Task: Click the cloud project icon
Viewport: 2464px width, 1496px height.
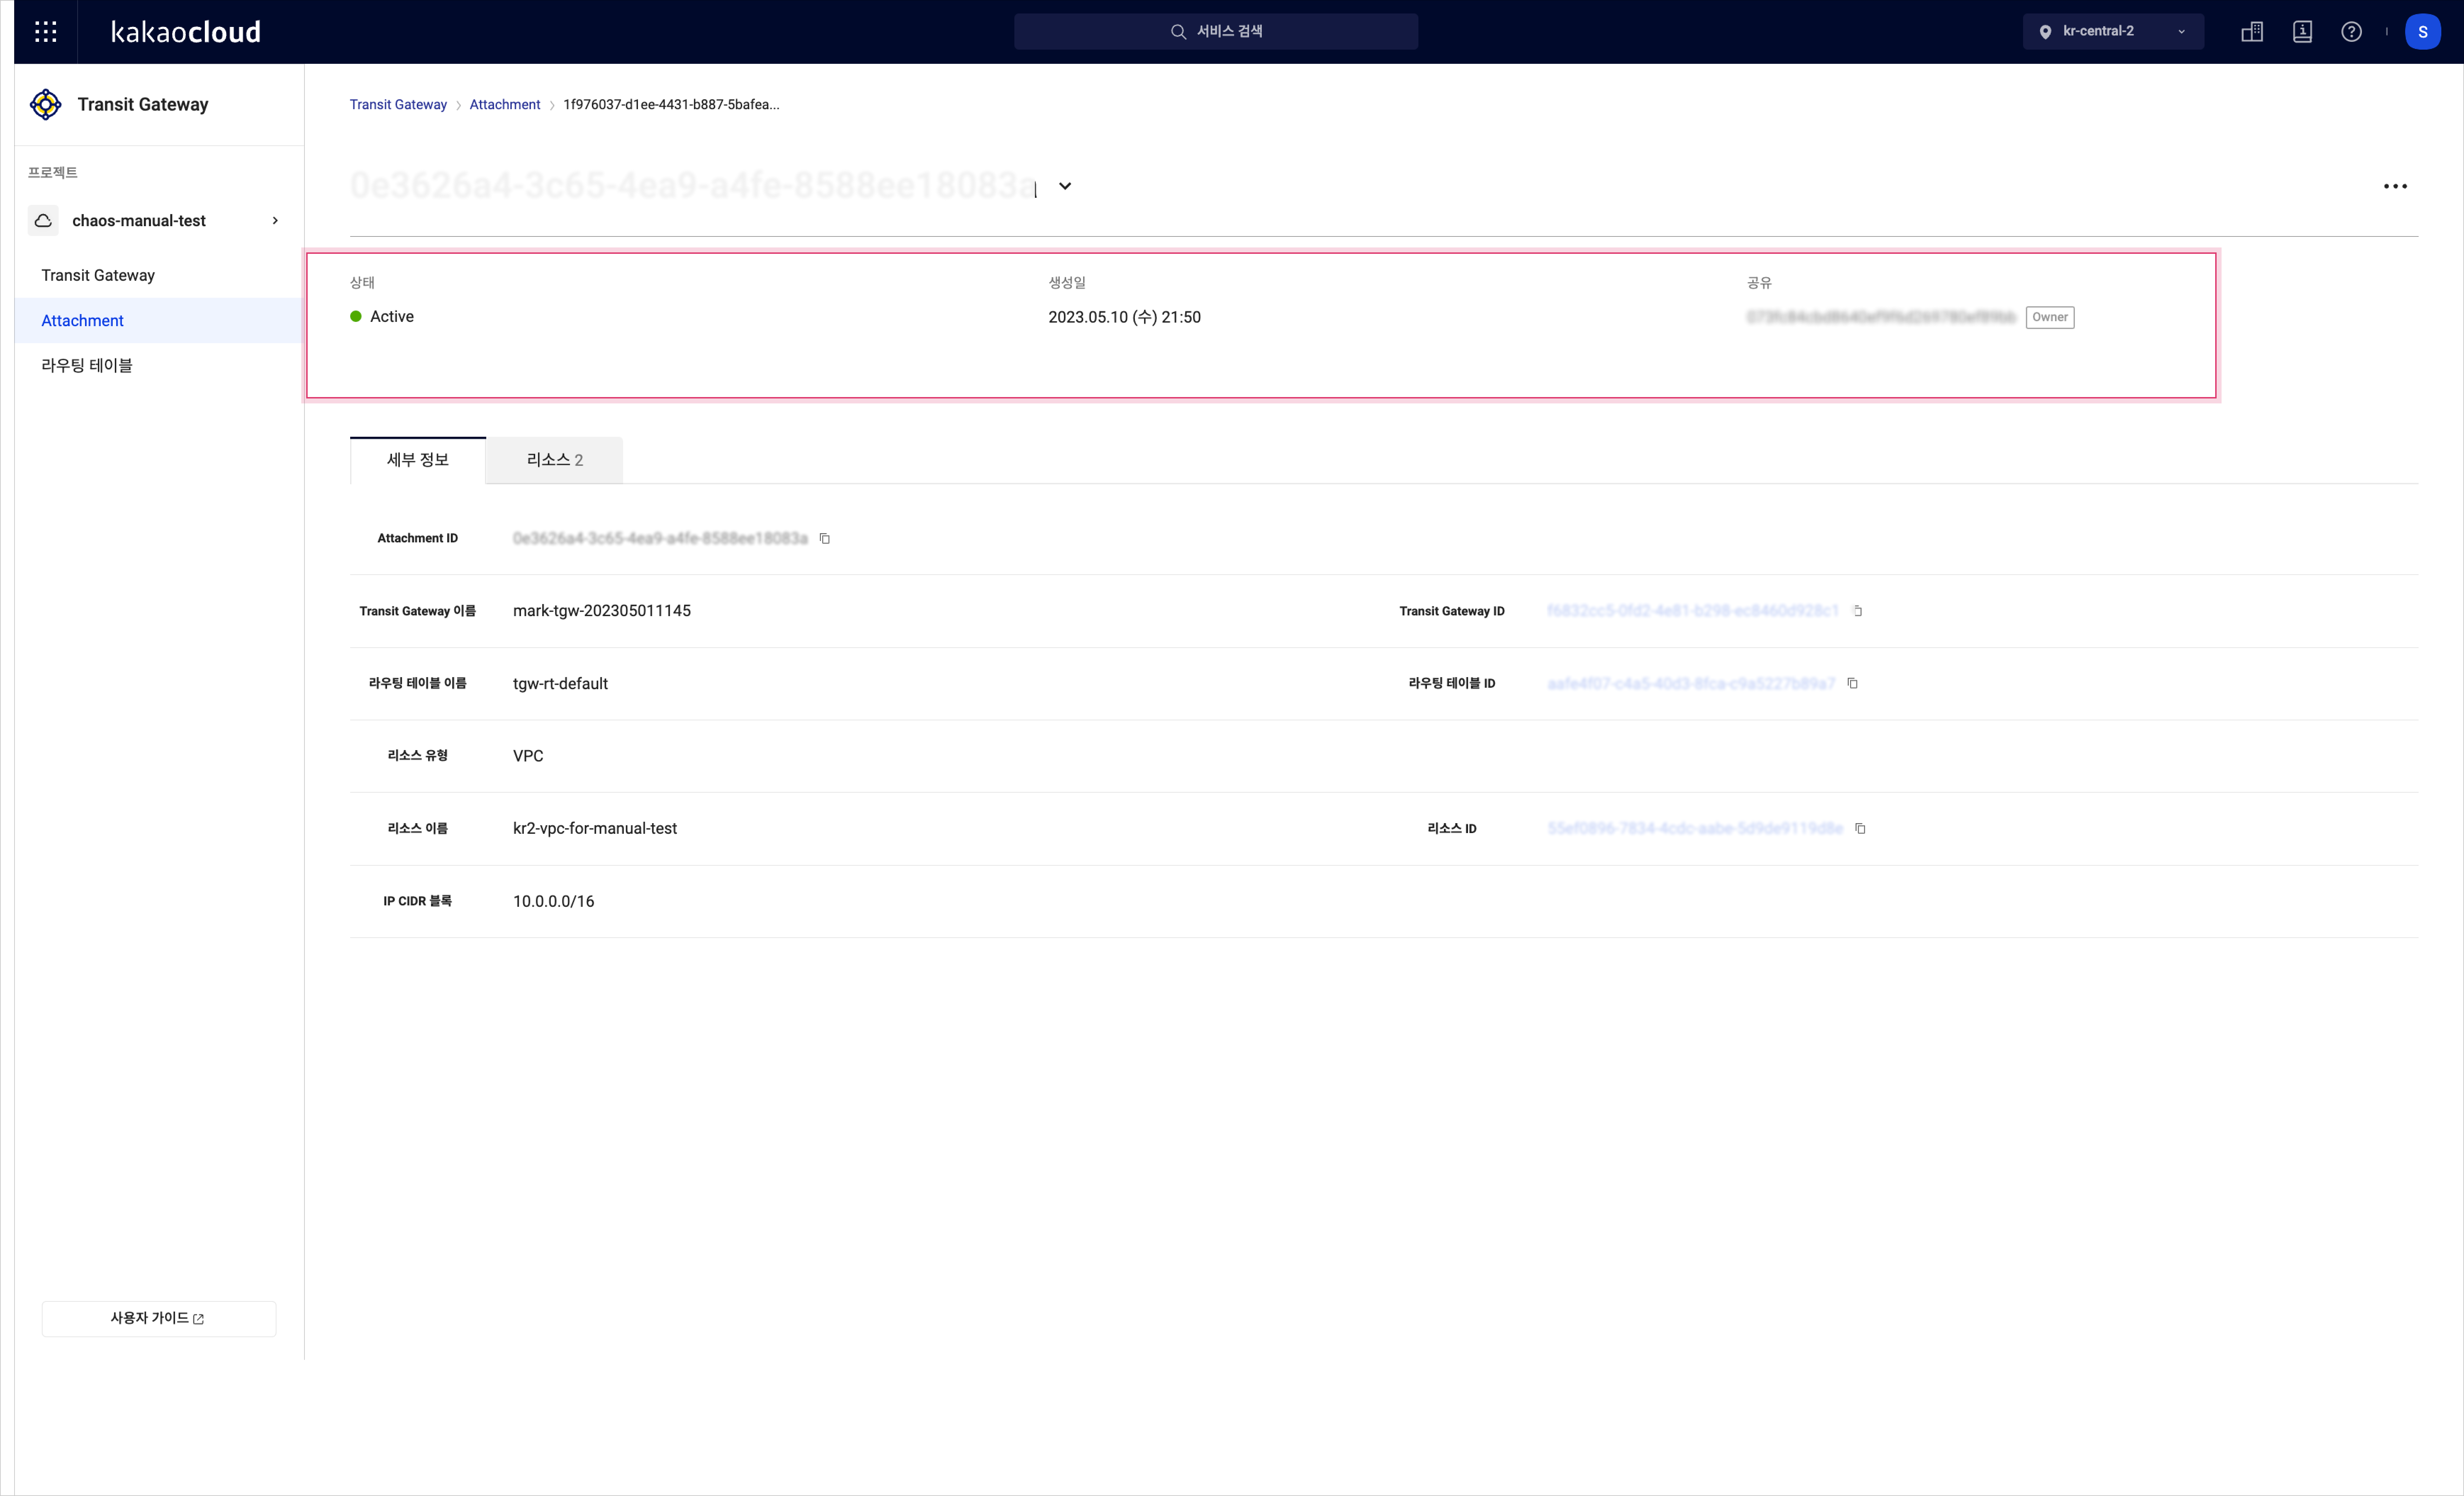Action: pos(43,220)
